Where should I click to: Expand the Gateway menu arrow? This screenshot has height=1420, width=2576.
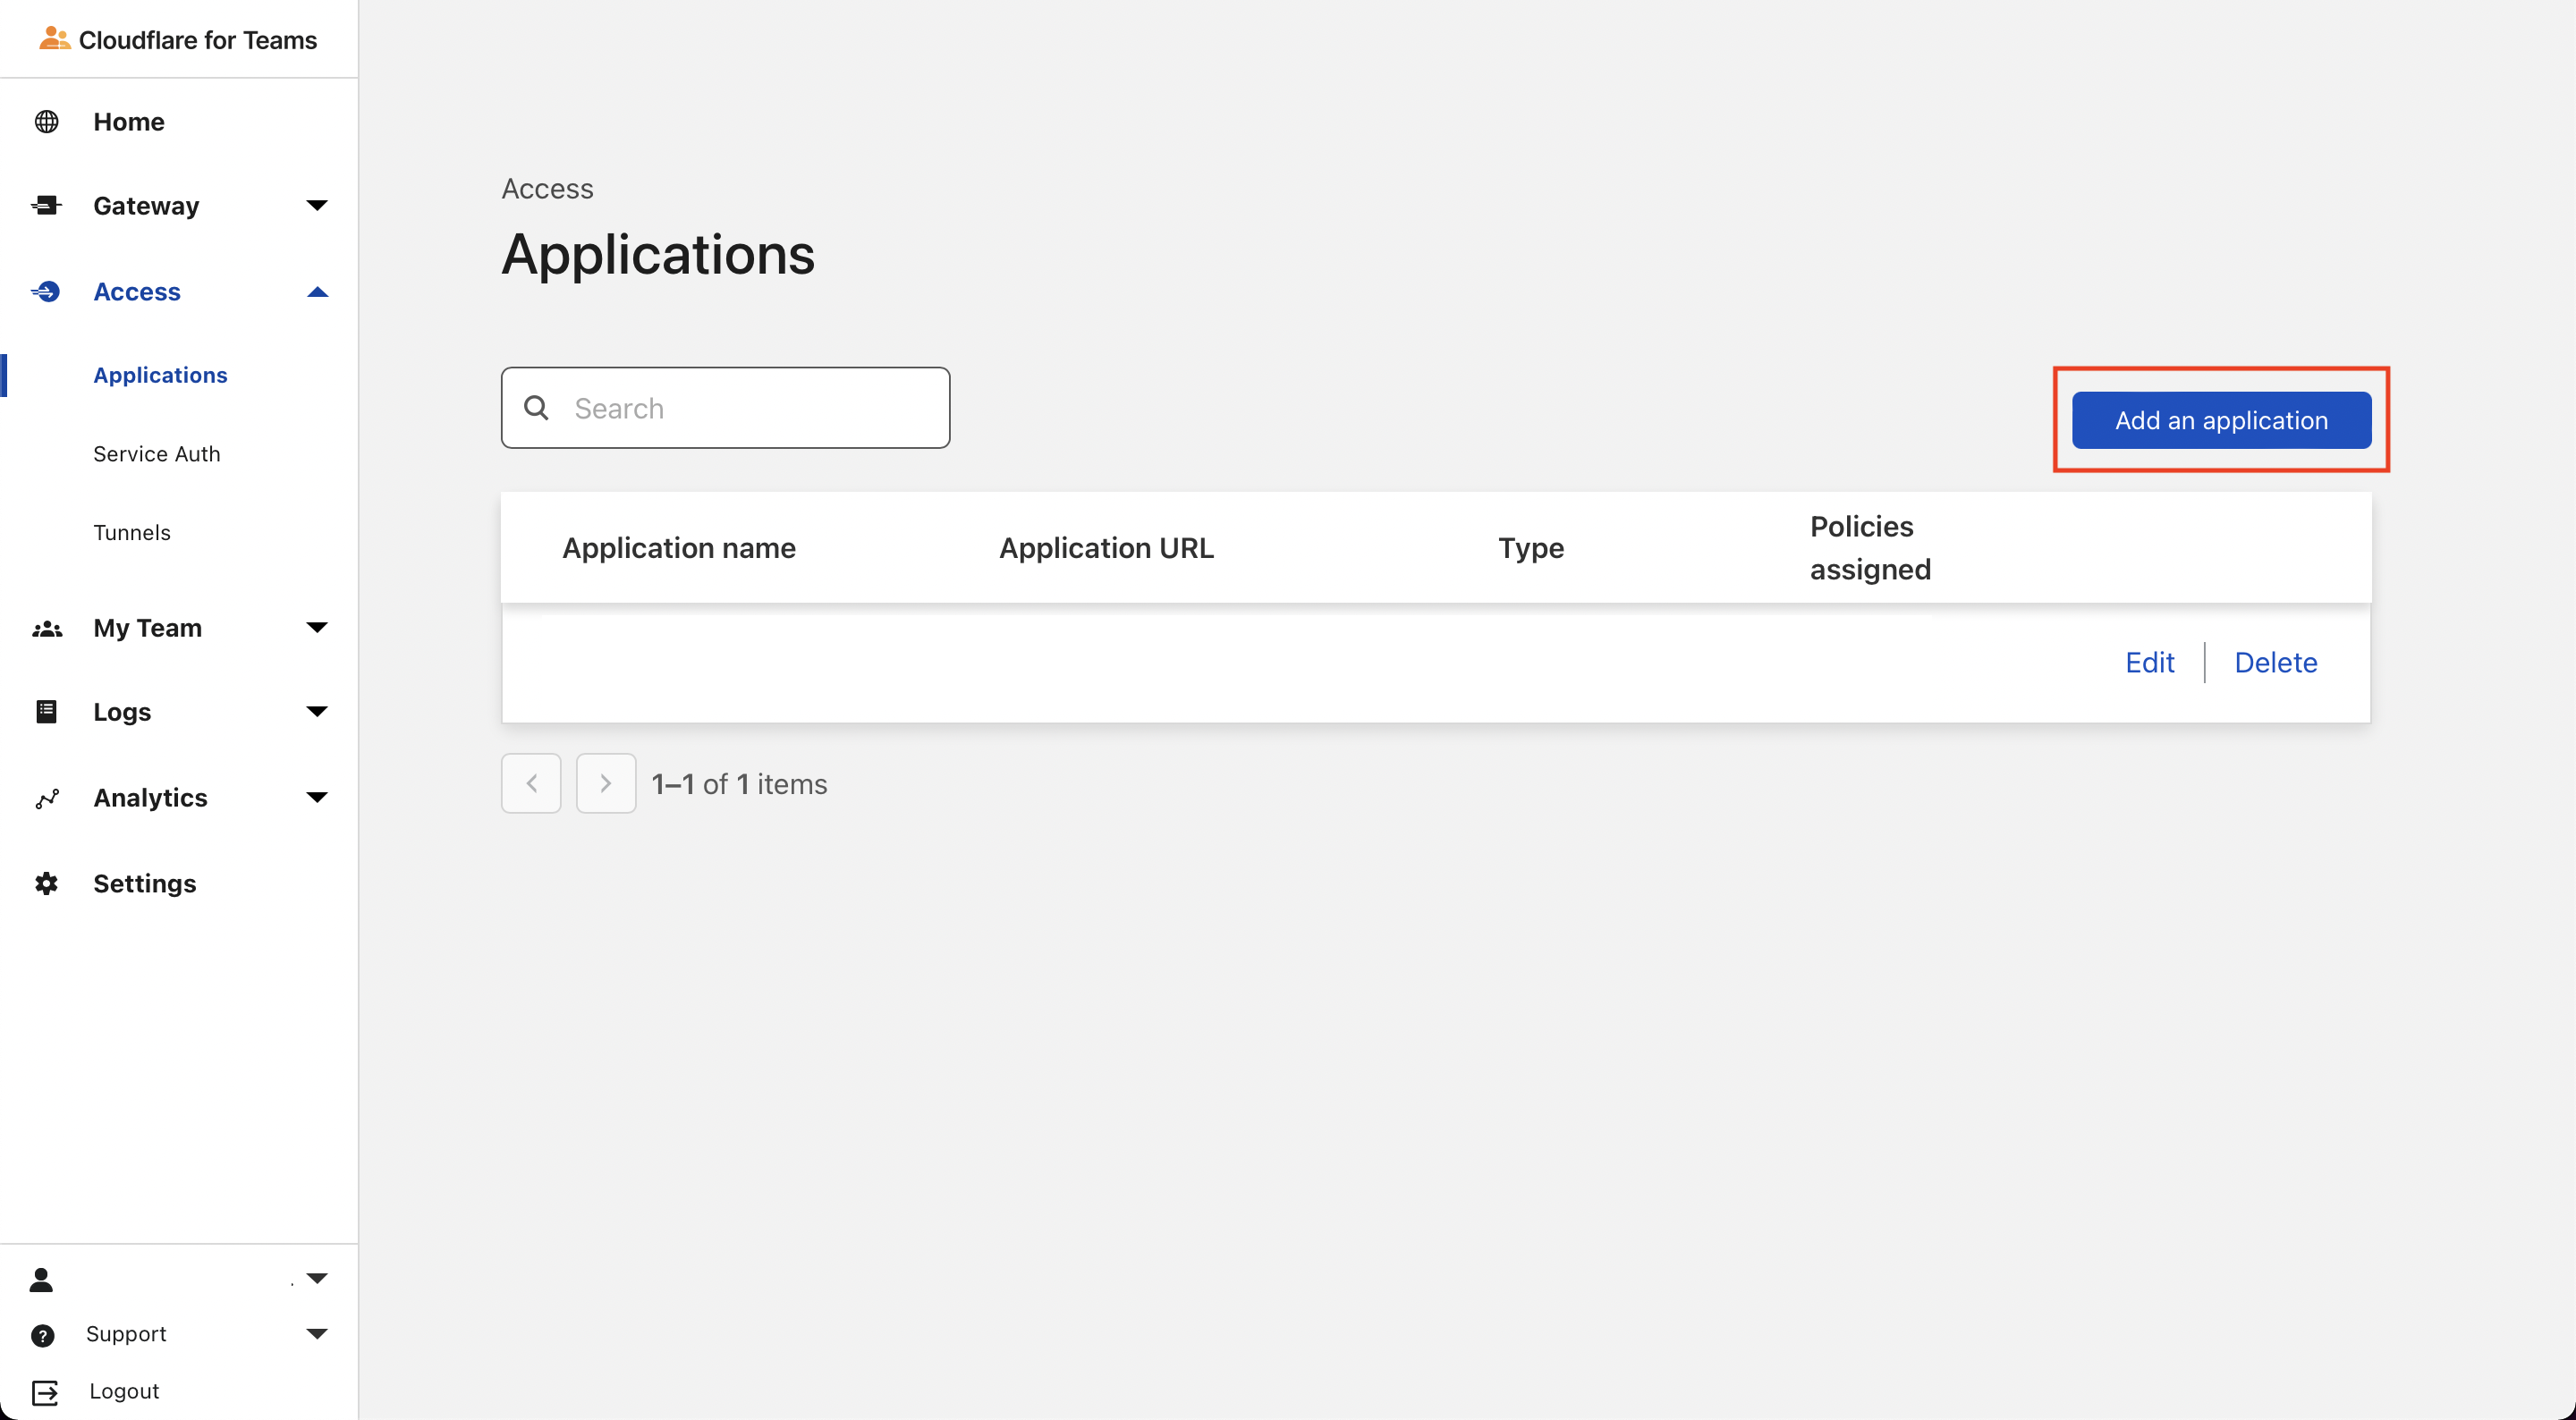(x=317, y=206)
